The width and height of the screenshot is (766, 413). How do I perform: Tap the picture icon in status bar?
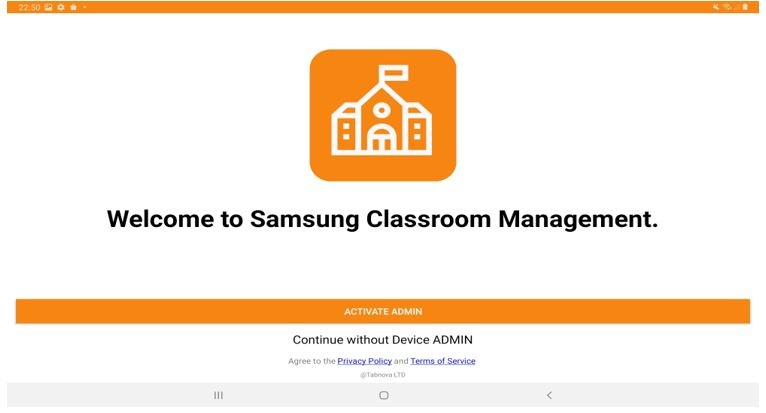coord(48,7)
